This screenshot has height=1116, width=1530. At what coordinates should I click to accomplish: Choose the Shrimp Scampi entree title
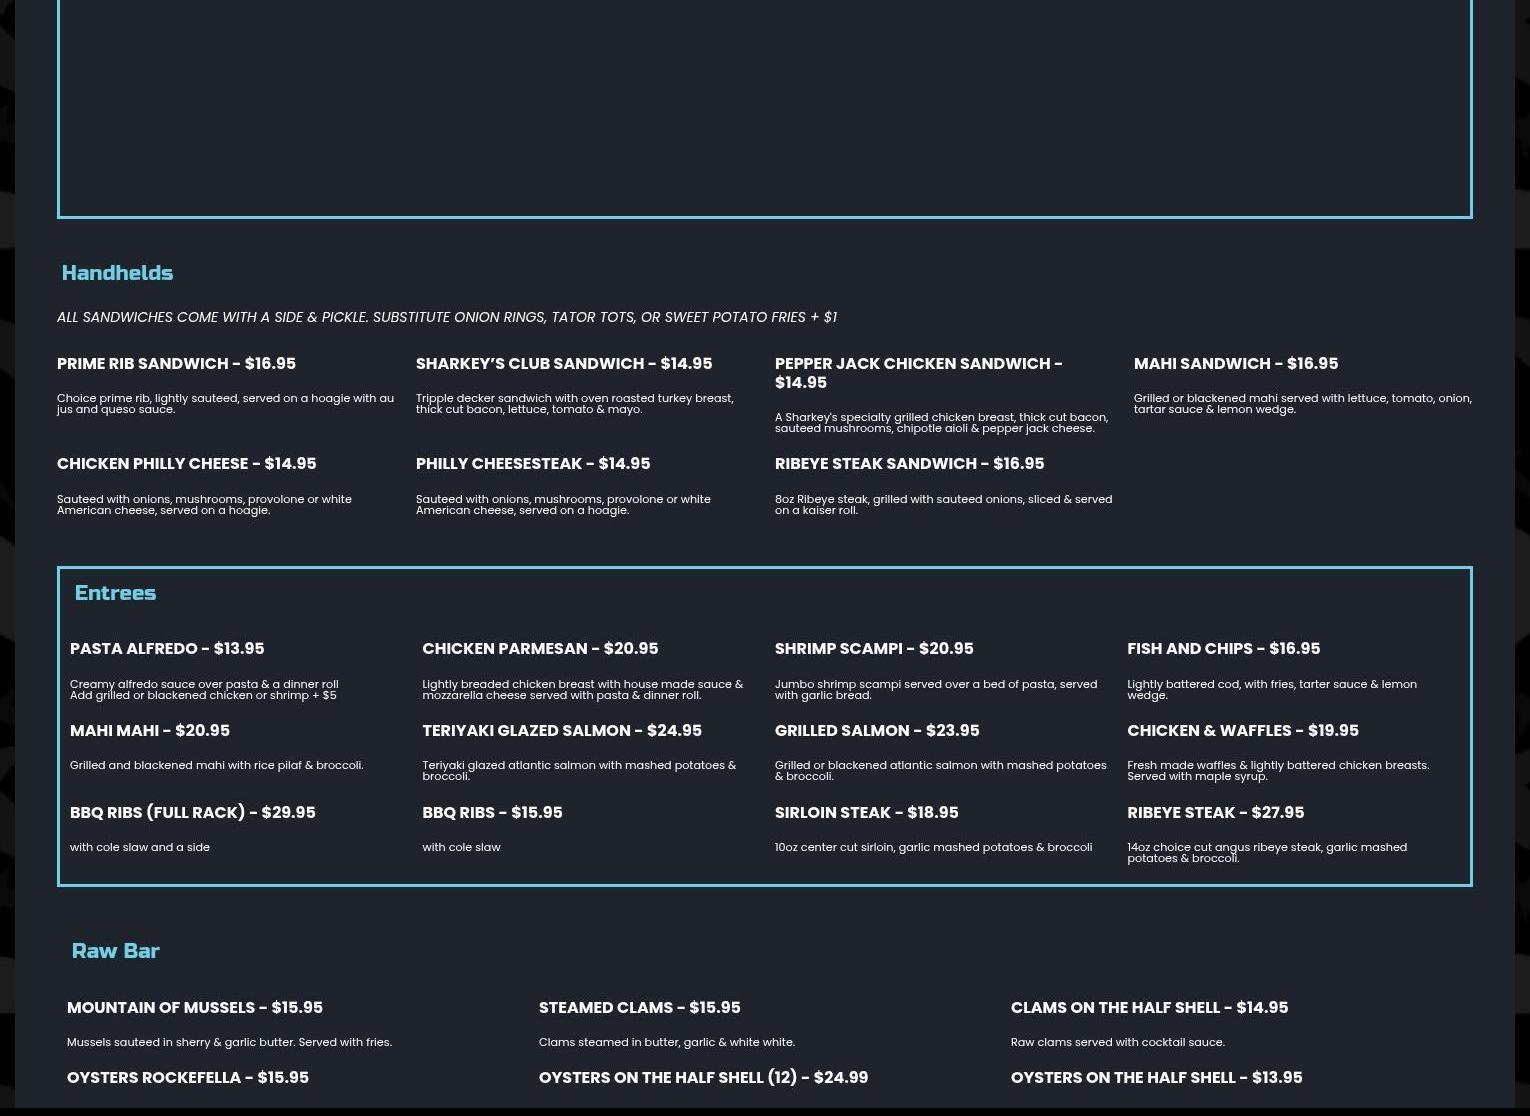coord(873,649)
